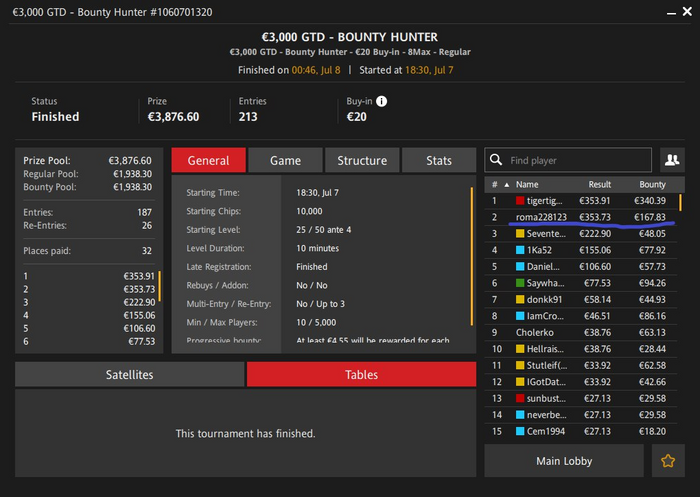The width and height of the screenshot is (700, 497).
Task: Add tournament to favorites star icon
Action: click(668, 460)
